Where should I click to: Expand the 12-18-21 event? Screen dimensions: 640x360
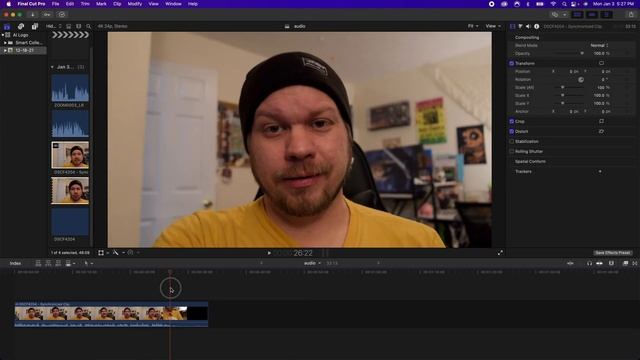[x=5, y=51]
